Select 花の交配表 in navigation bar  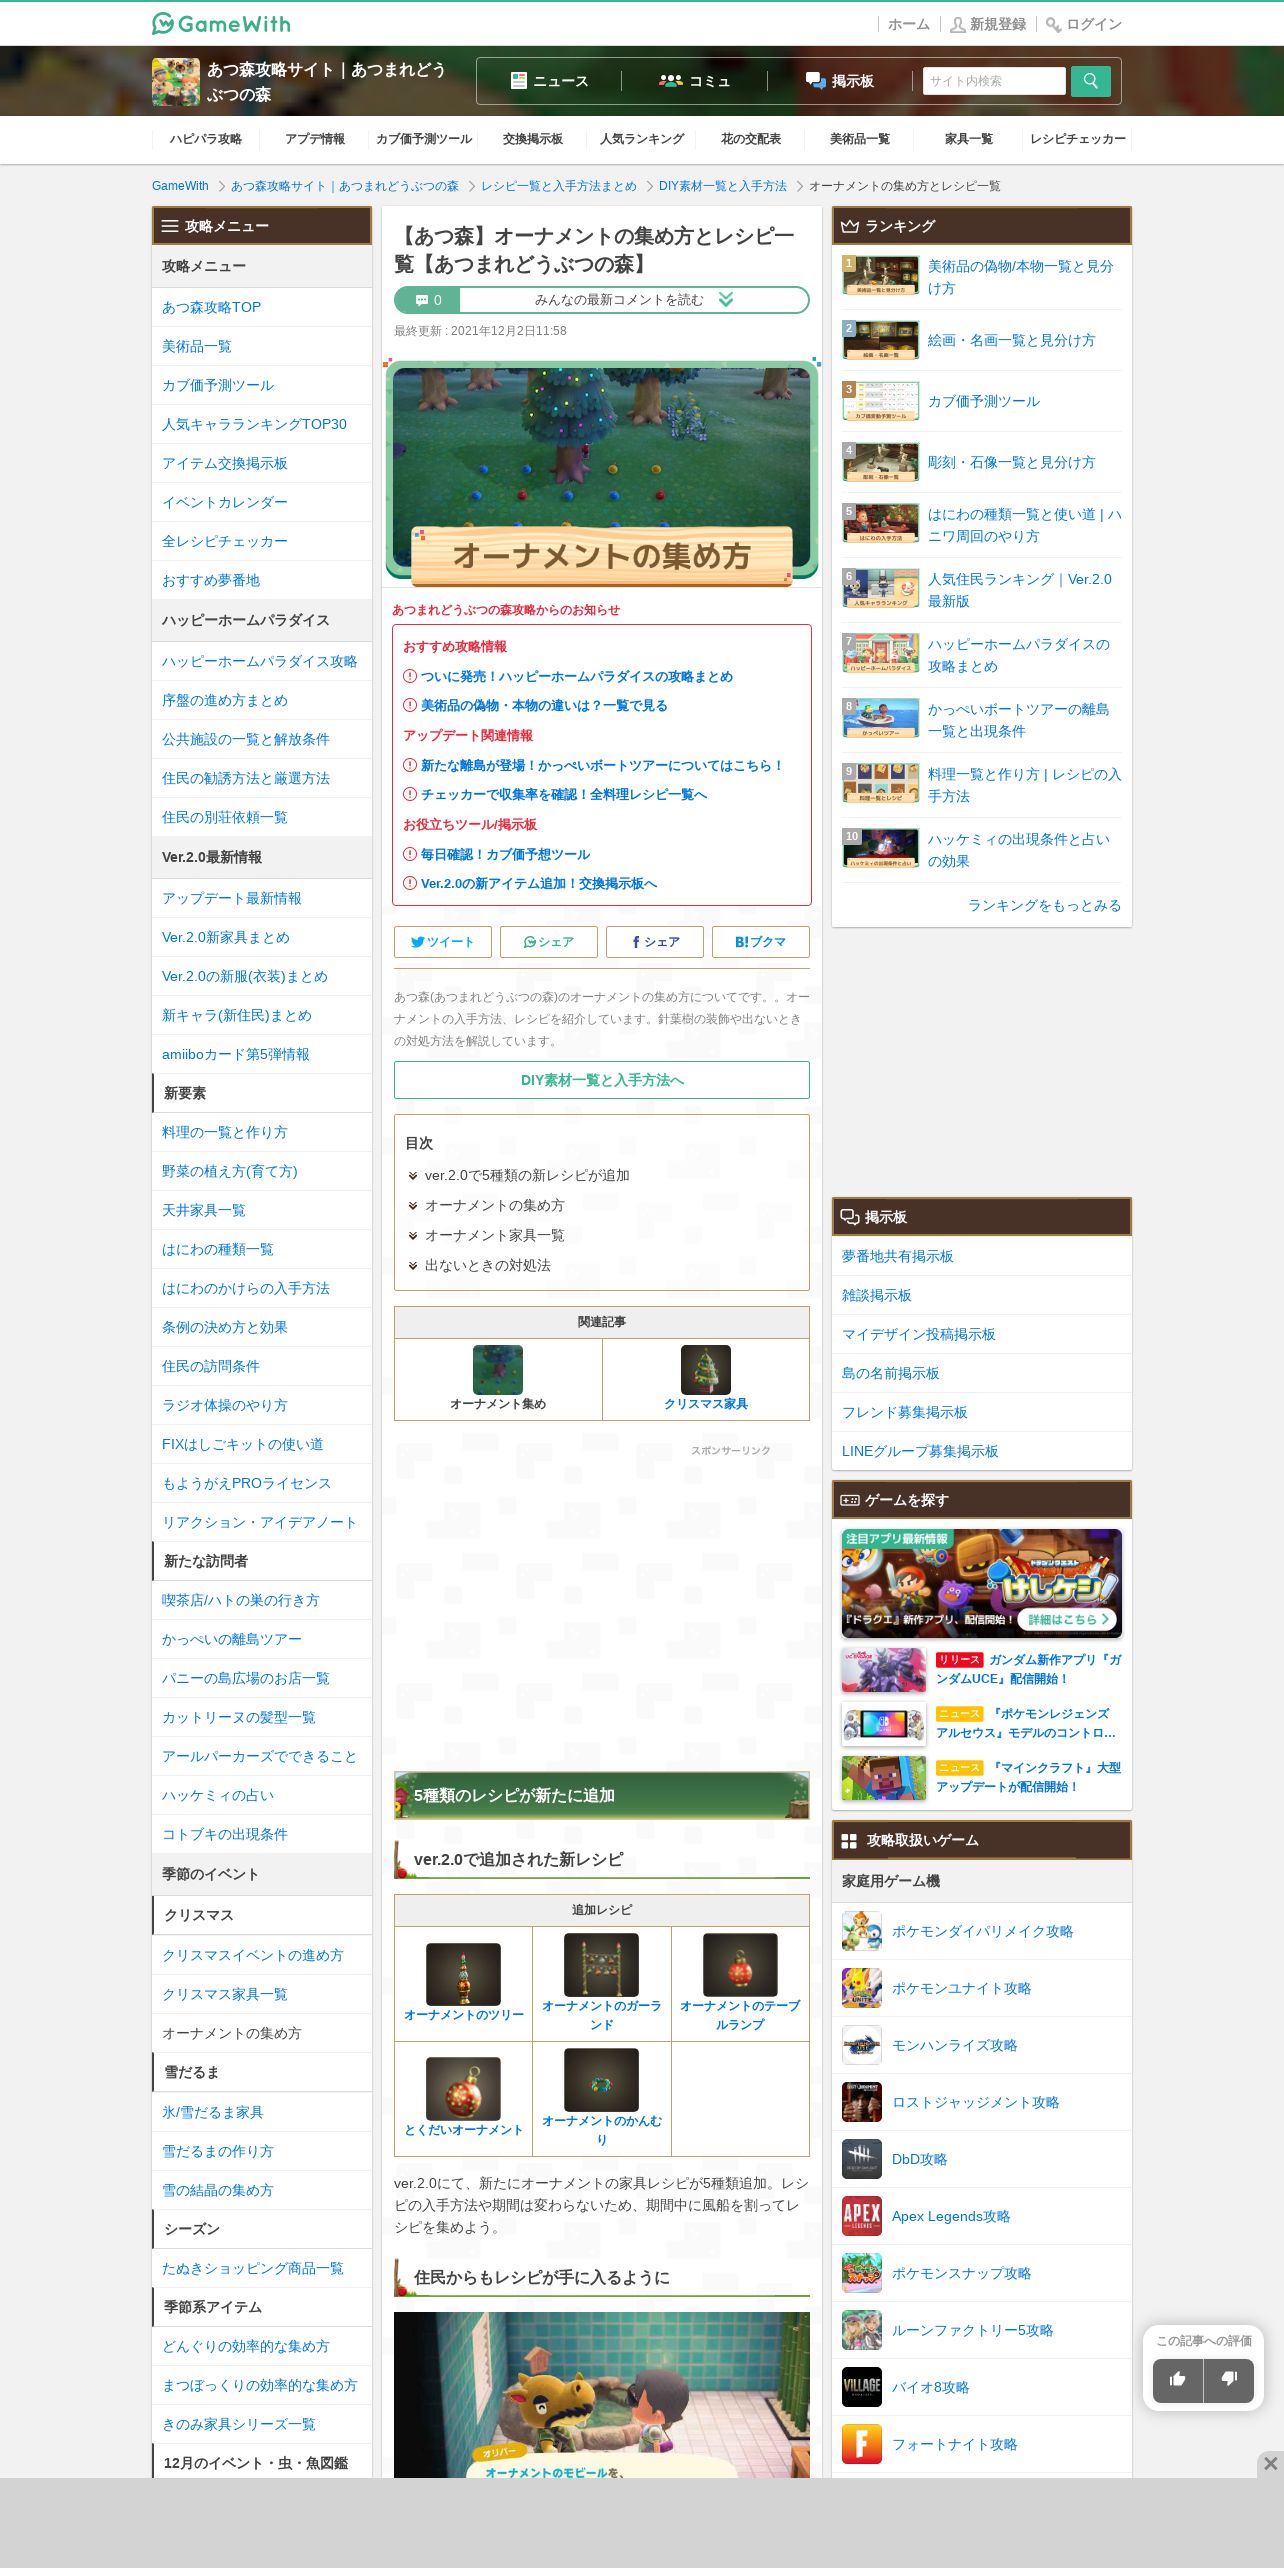[x=751, y=139]
